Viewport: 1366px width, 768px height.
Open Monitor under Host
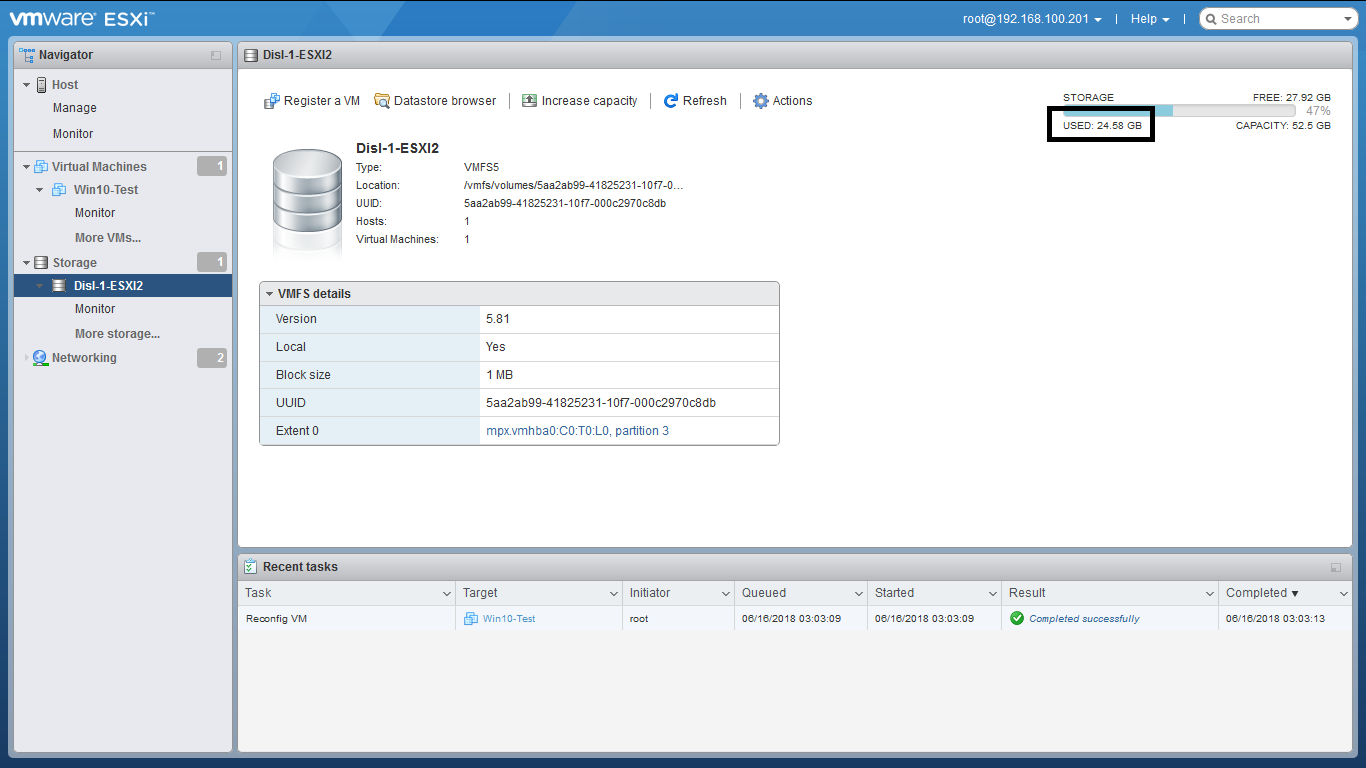(x=73, y=134)
